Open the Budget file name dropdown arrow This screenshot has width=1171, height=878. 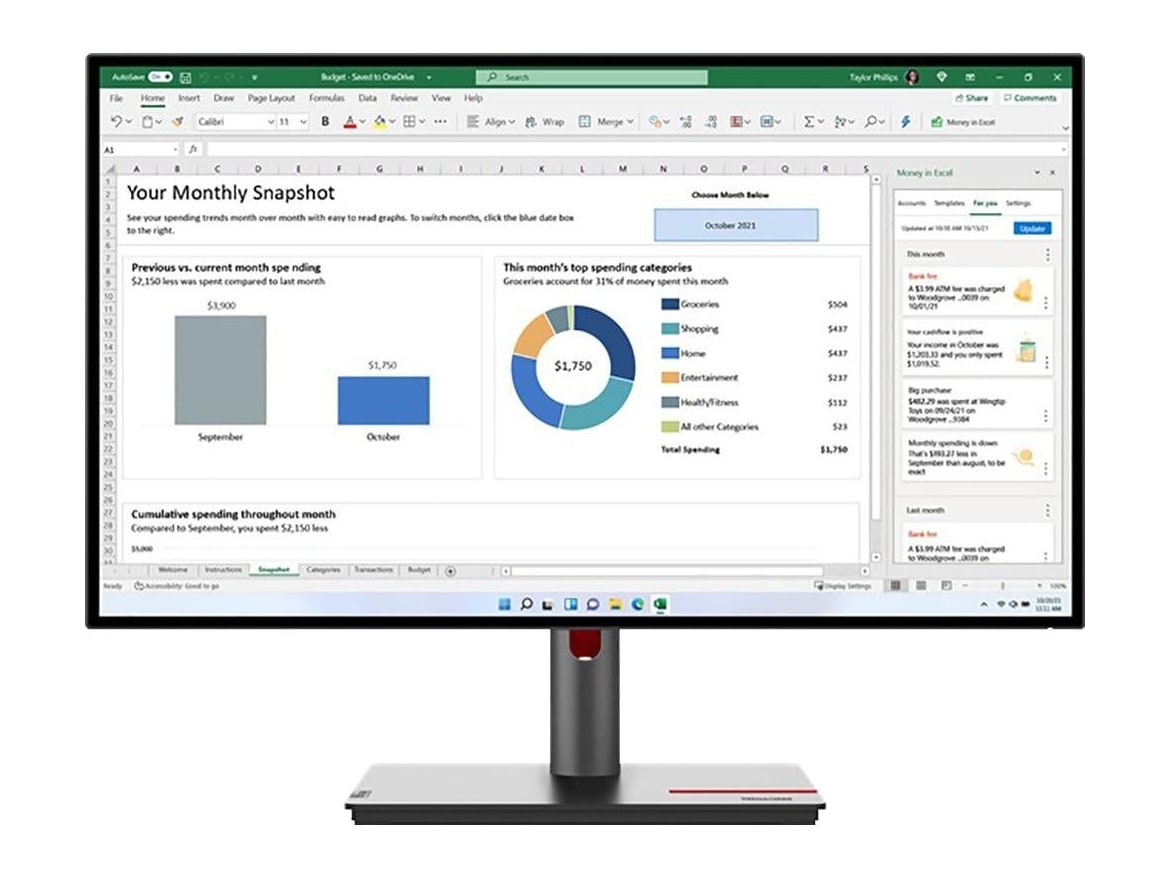[429, 77]
